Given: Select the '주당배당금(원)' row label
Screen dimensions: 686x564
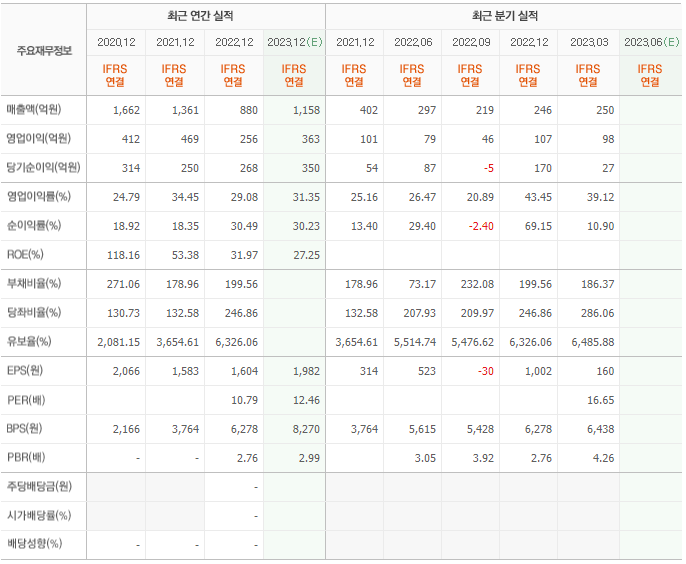Looking at the screenshot, I should pos(39,486).
